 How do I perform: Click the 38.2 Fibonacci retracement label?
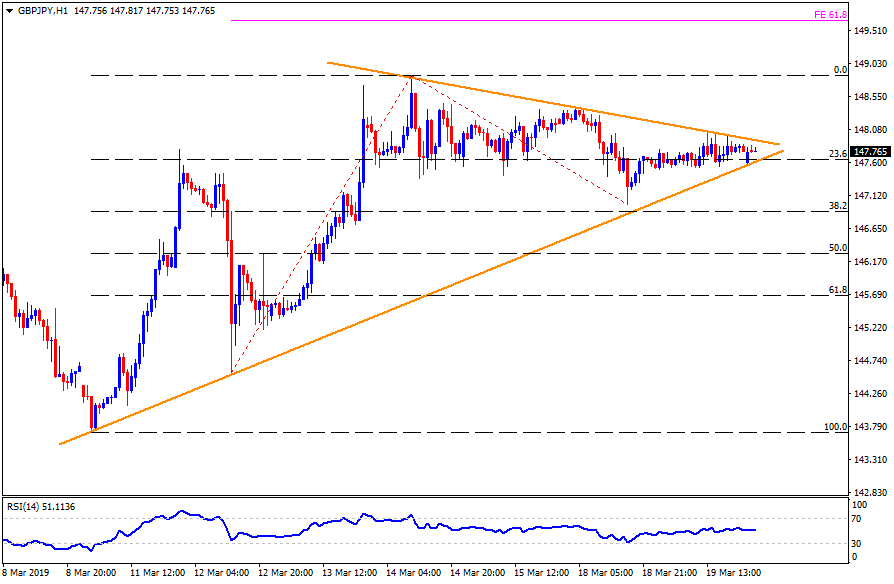(837, 205)
